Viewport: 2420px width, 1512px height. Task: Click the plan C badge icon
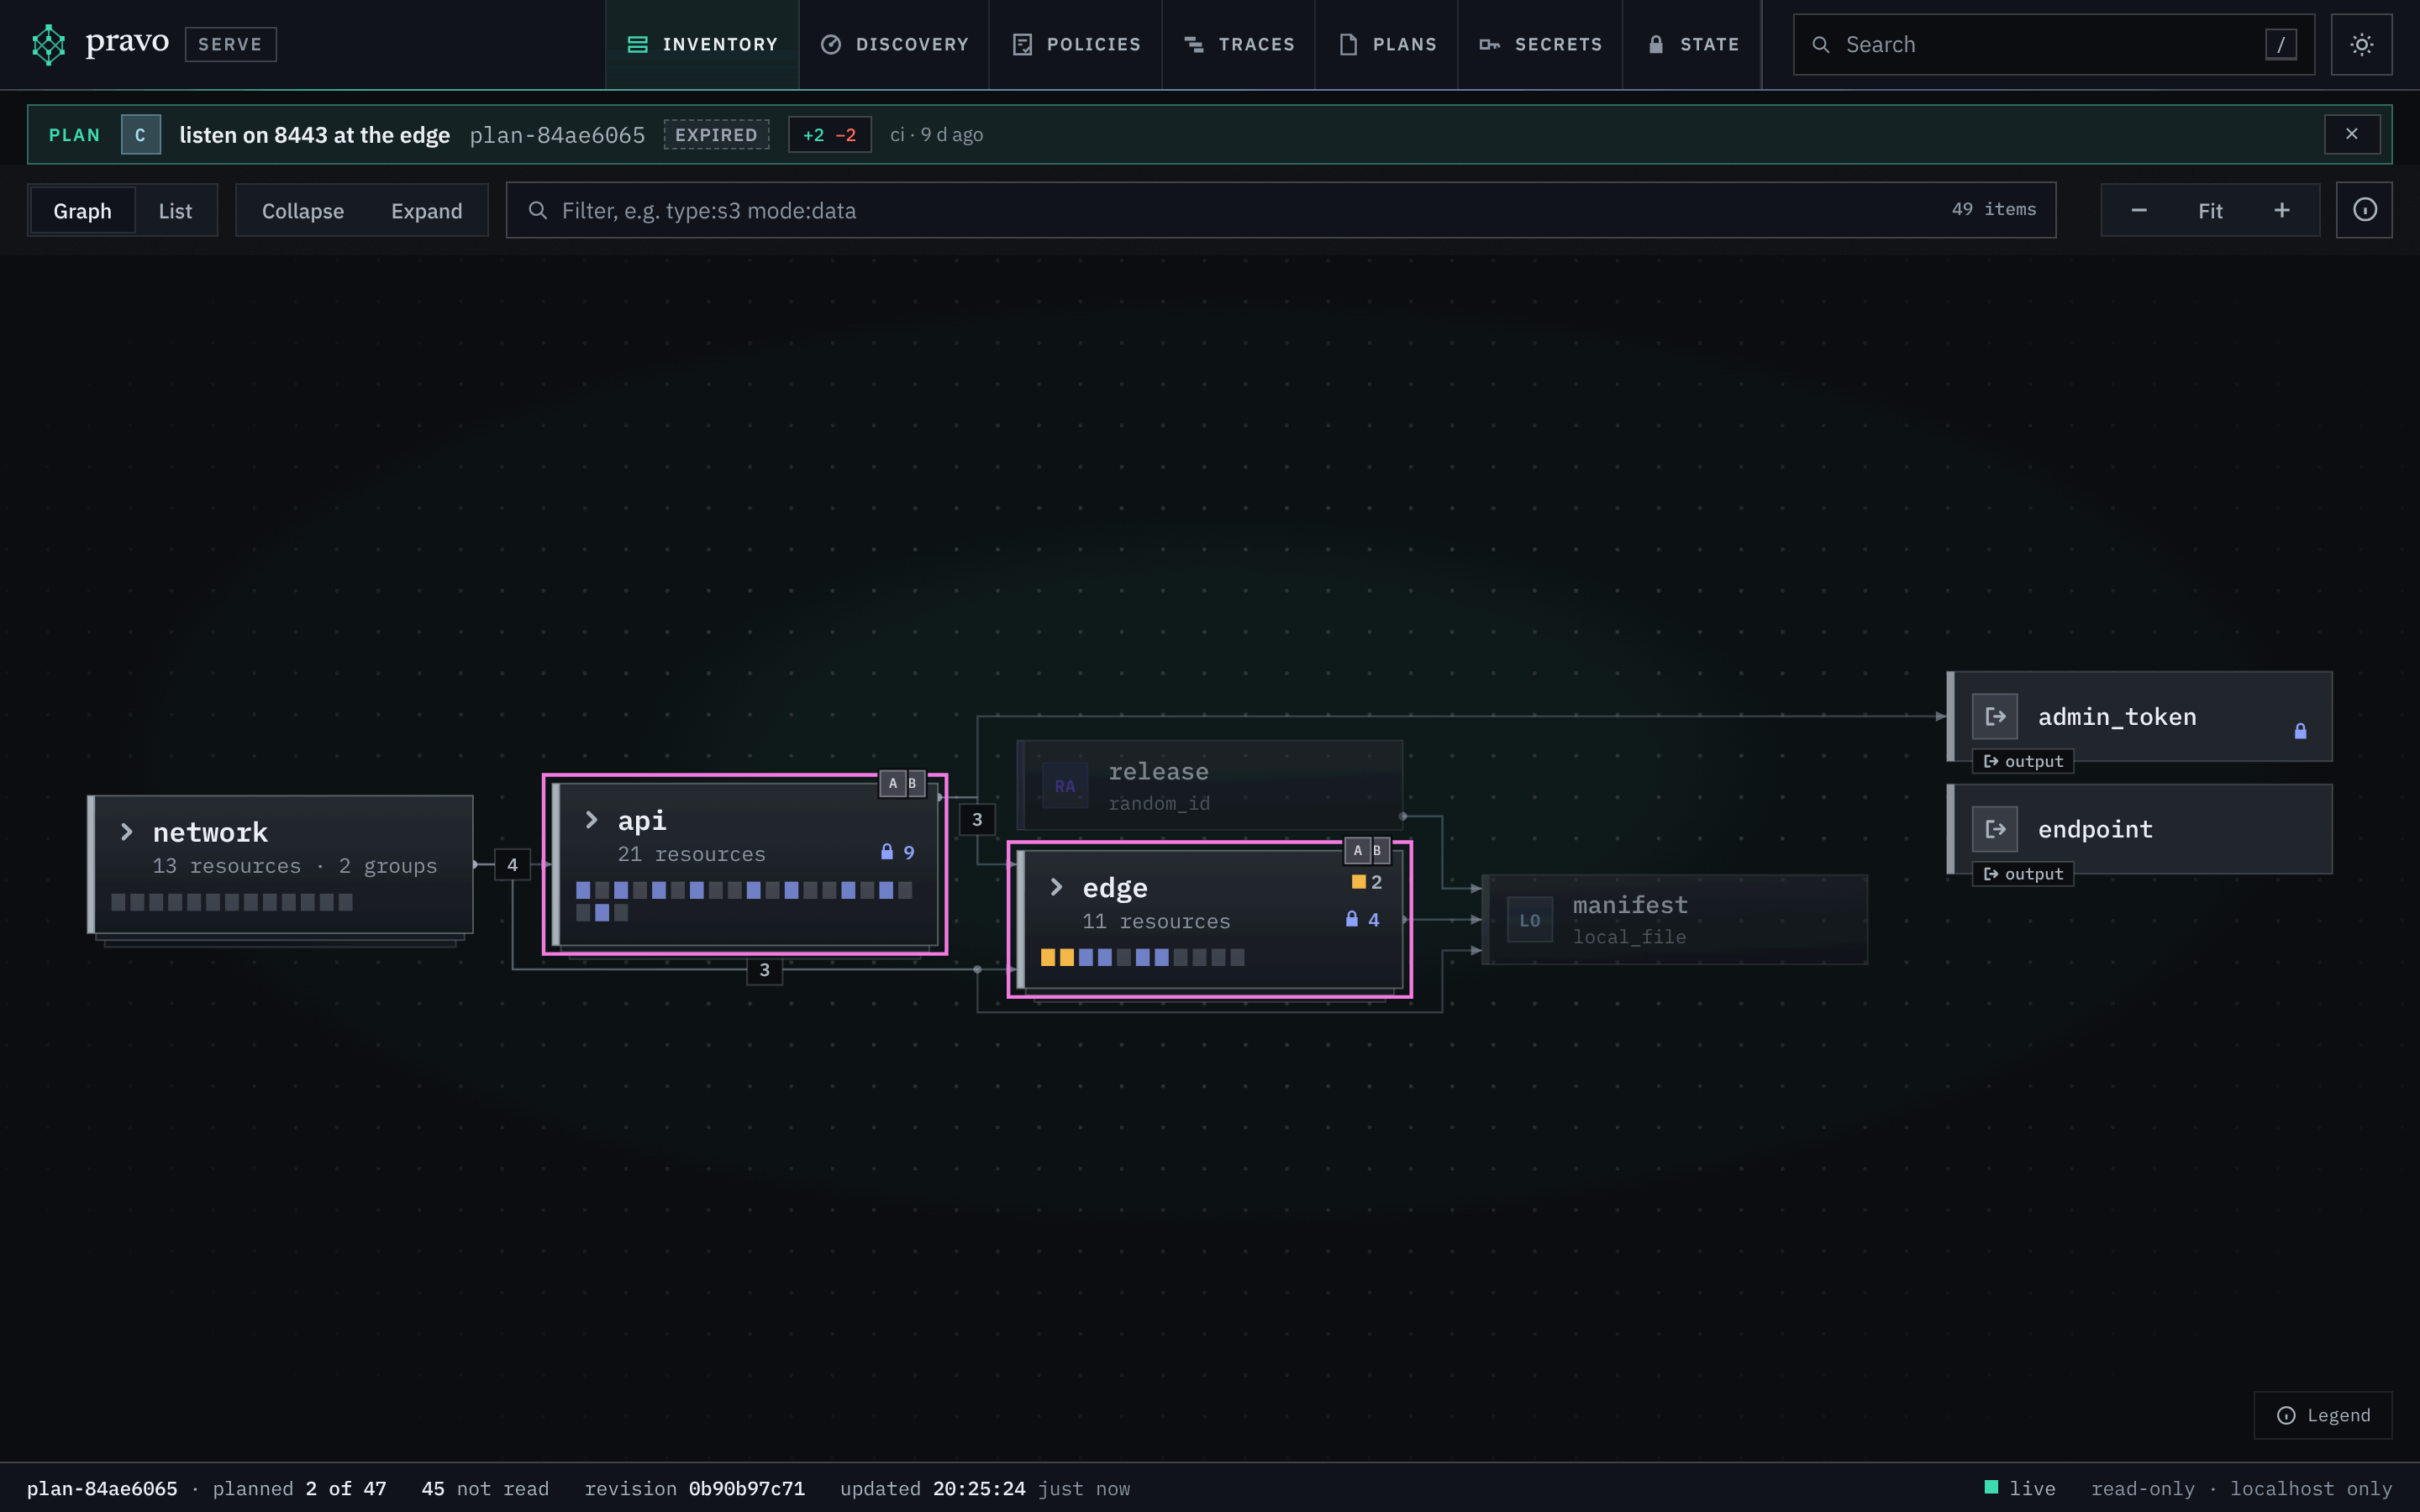pos(140,135)
